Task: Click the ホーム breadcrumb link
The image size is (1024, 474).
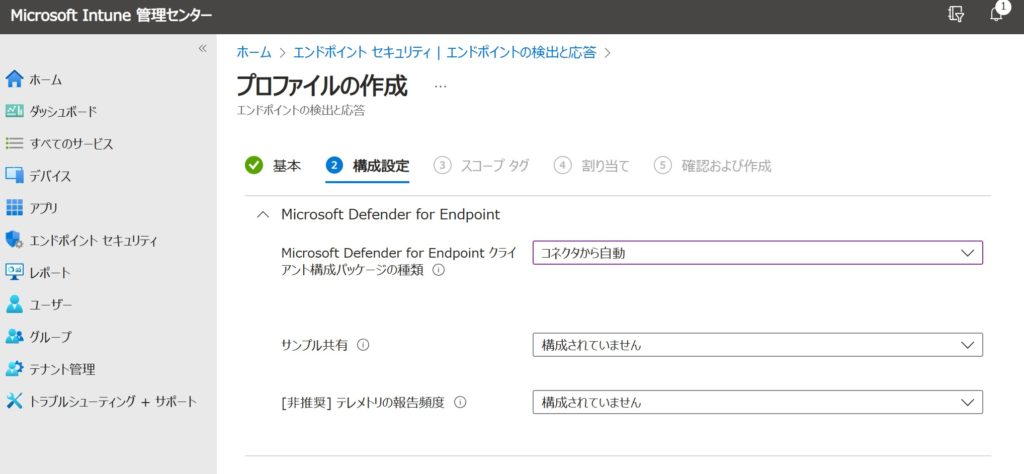Action: [254, 51]
